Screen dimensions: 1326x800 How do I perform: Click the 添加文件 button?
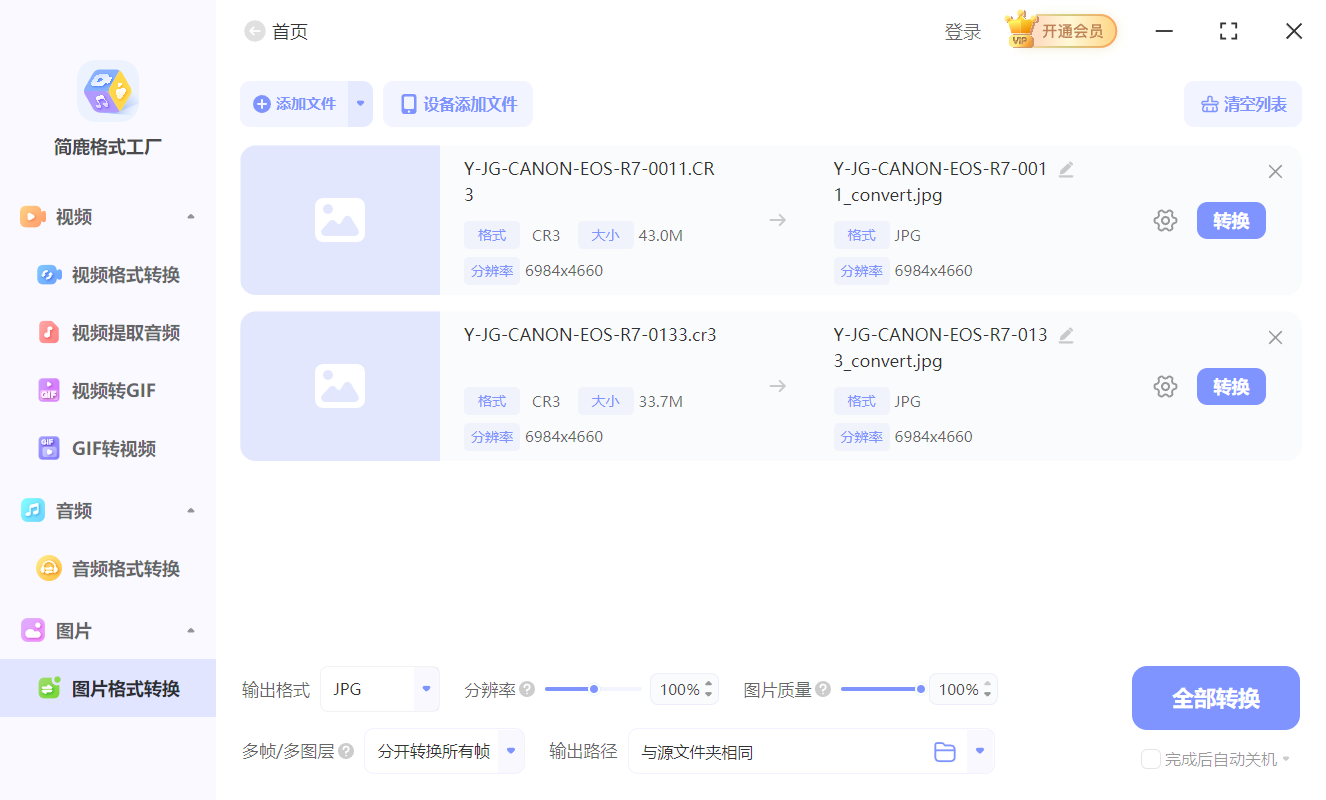click(x=294, y=104)
